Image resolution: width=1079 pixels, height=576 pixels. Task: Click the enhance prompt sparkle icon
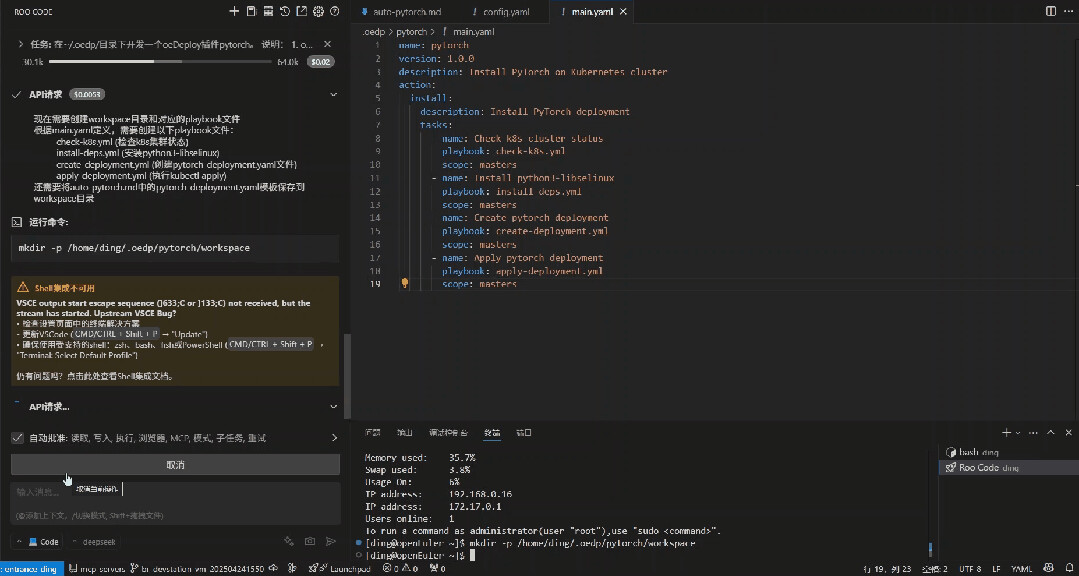tap(289, 541)
